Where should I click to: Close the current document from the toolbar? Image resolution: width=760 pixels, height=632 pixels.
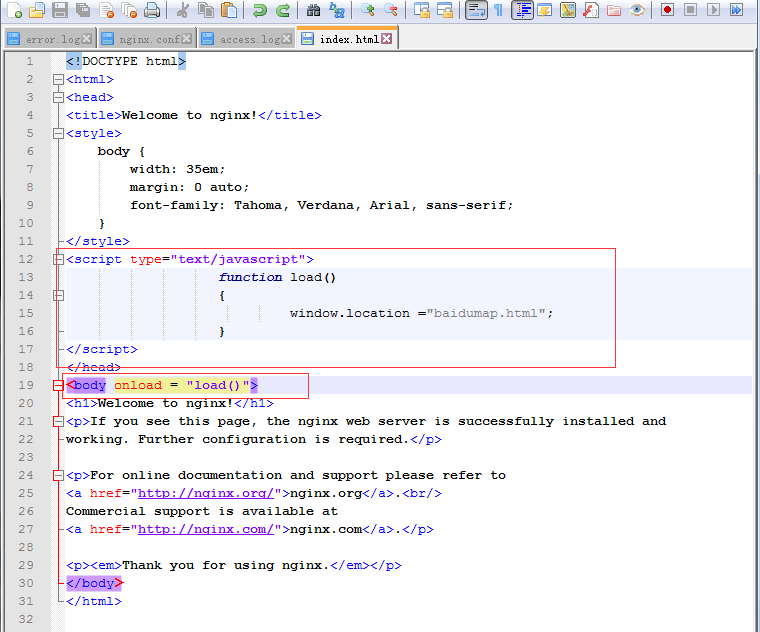[107, 10]
